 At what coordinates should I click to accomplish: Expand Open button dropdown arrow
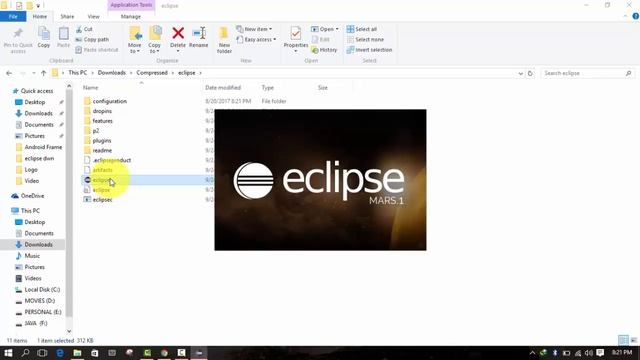337,29
